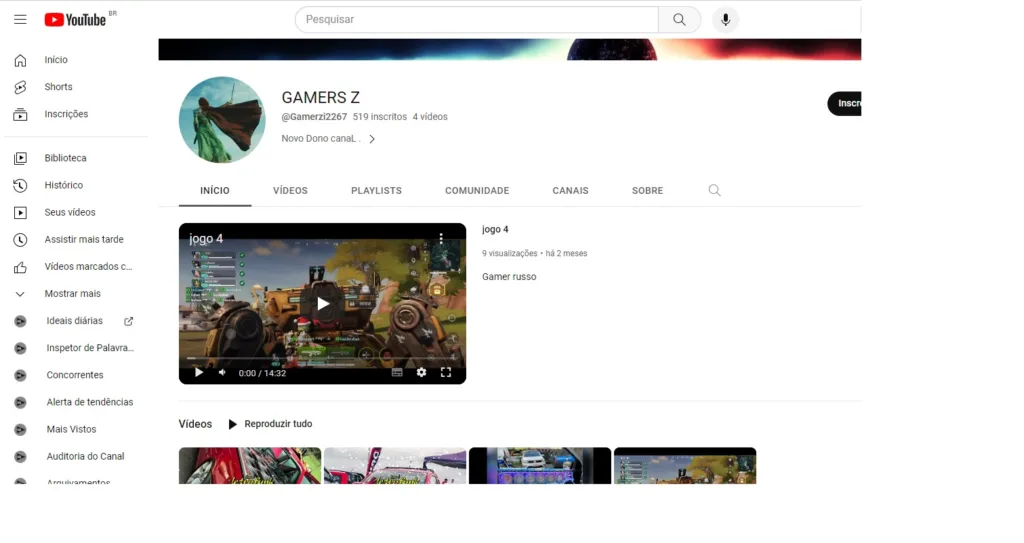Open Ideais diárias sidebar link
This screenshot has height=543, width=1024.
(x=74, y=321)
